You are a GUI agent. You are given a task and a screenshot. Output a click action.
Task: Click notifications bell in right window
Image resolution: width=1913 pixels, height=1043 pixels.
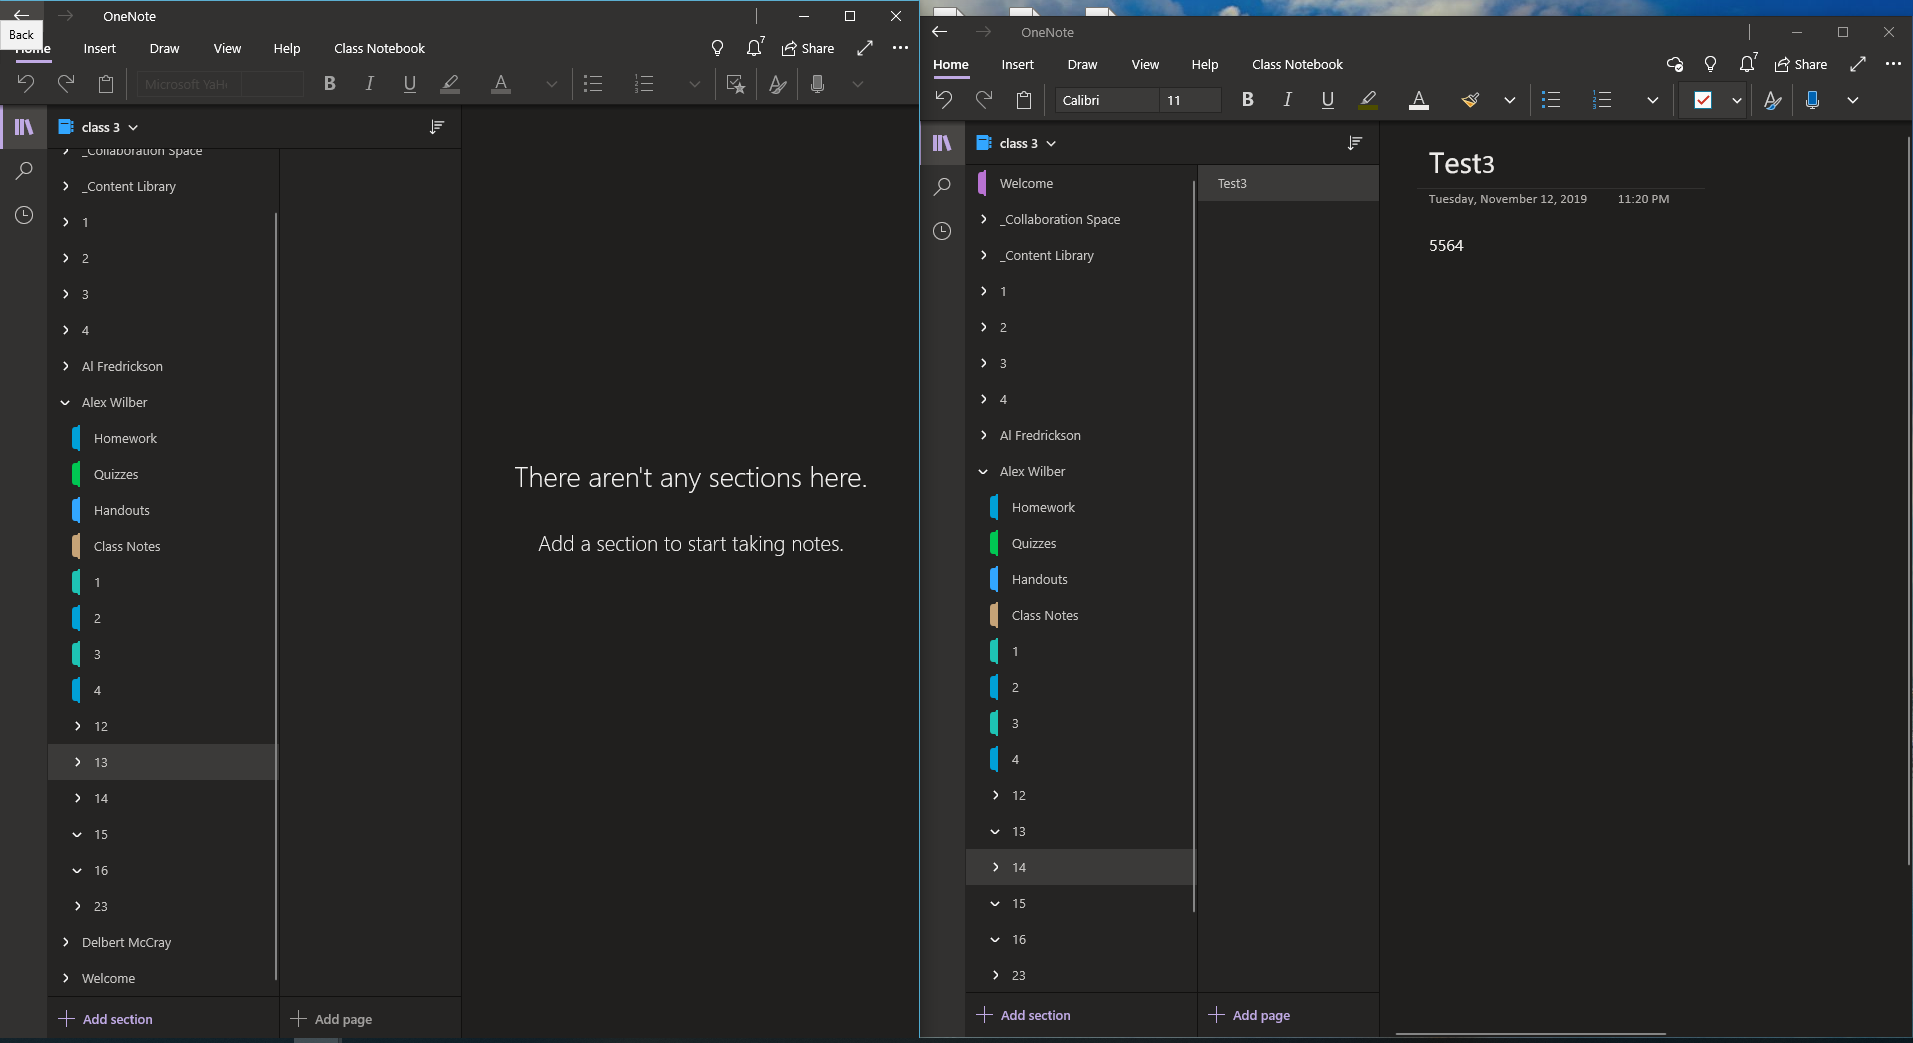pyautogui.click(x=1747, y=64)
